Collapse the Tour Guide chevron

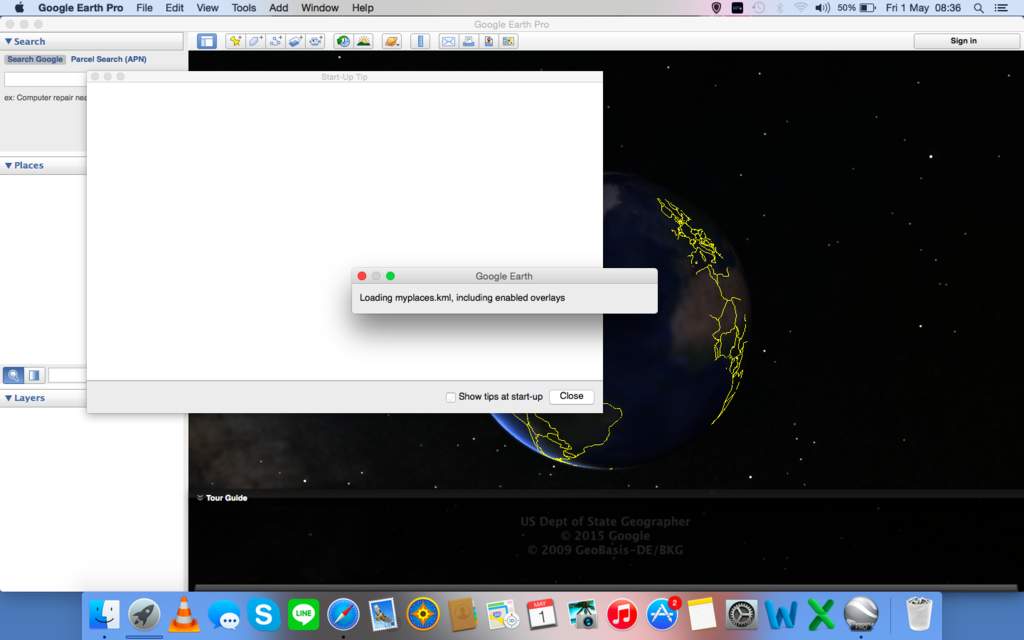point(200,498)
